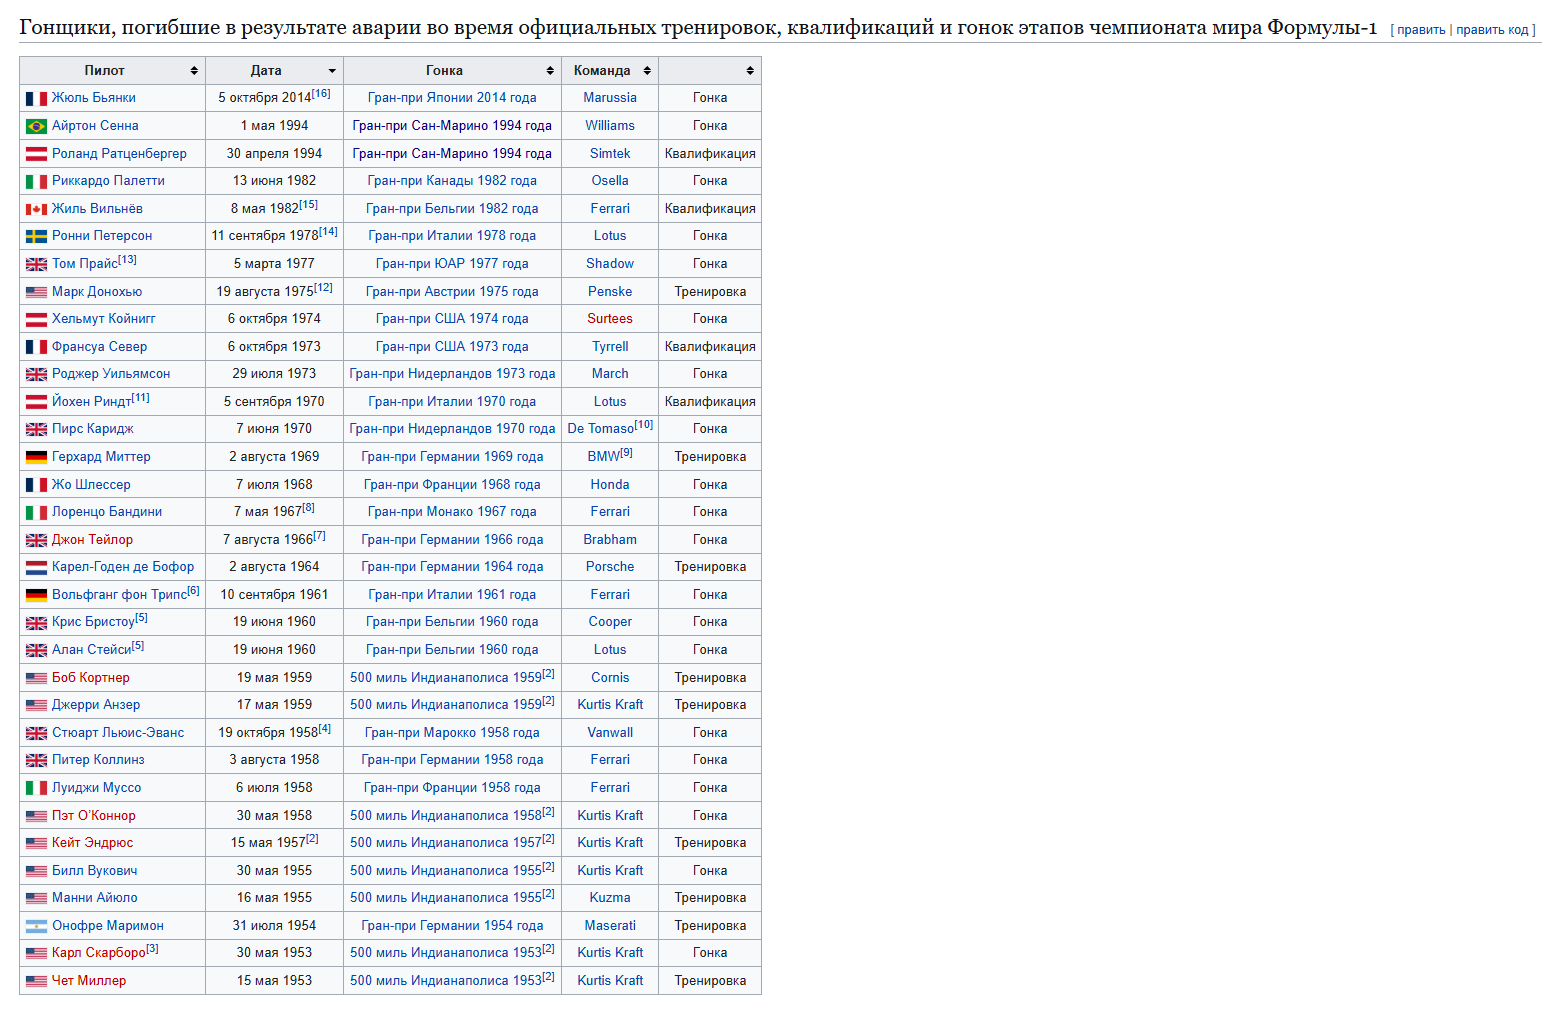
Task: Open the Kuzma team link
Action: (610, 898)
